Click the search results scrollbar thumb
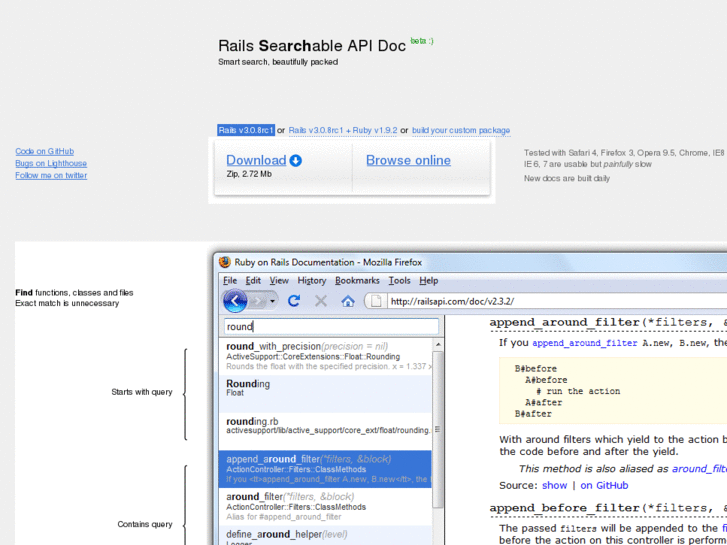This screenshot has width=727, height=545. [x=437, y=429]
